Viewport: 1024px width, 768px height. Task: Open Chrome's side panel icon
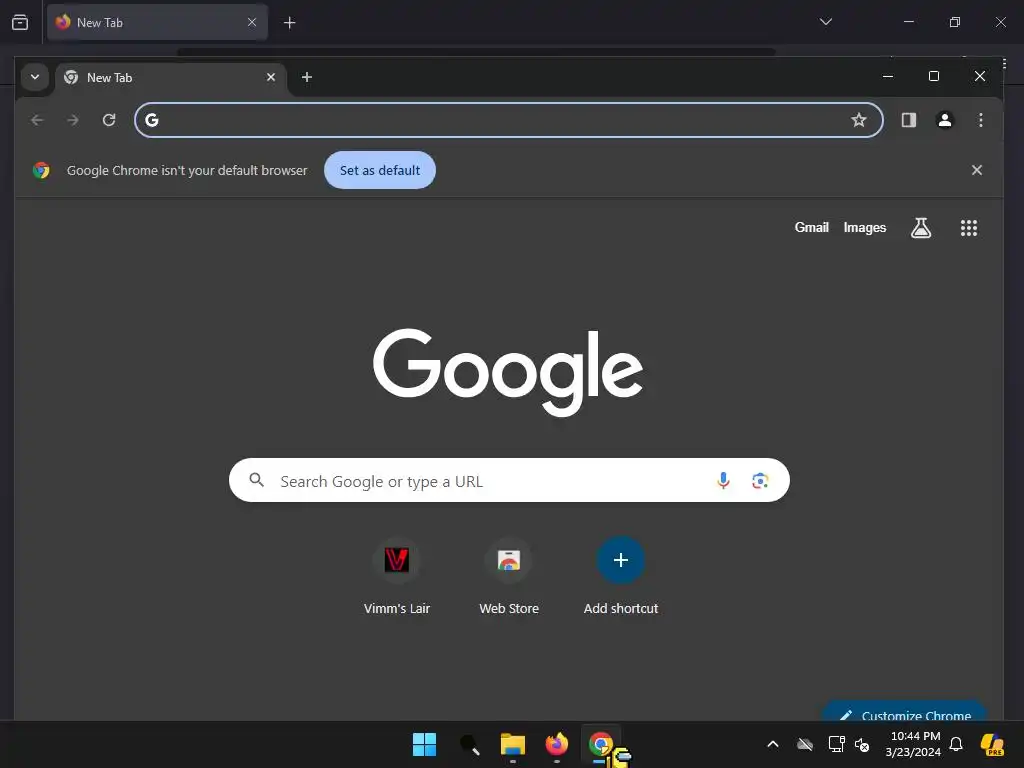[908, 120]
